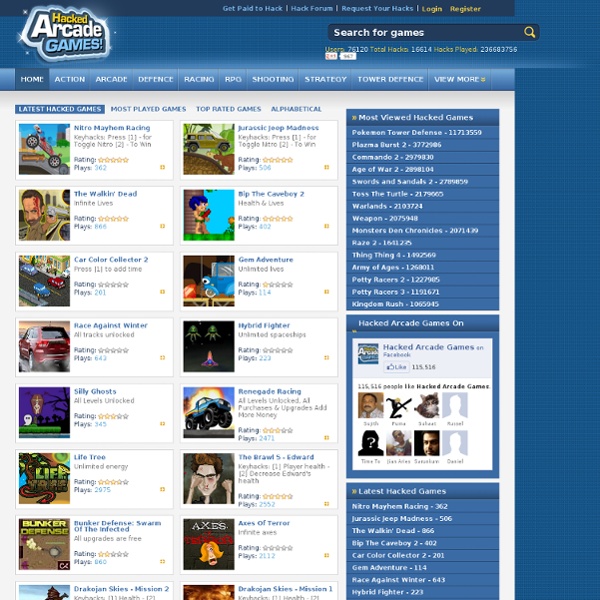Click the star rating for Gem Adventure
The width and height of the screenshot is (600, 600).
279,283
